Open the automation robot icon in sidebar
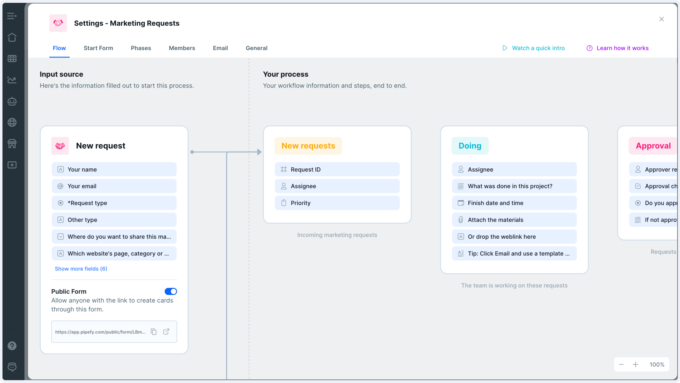 tap(12, 101)
